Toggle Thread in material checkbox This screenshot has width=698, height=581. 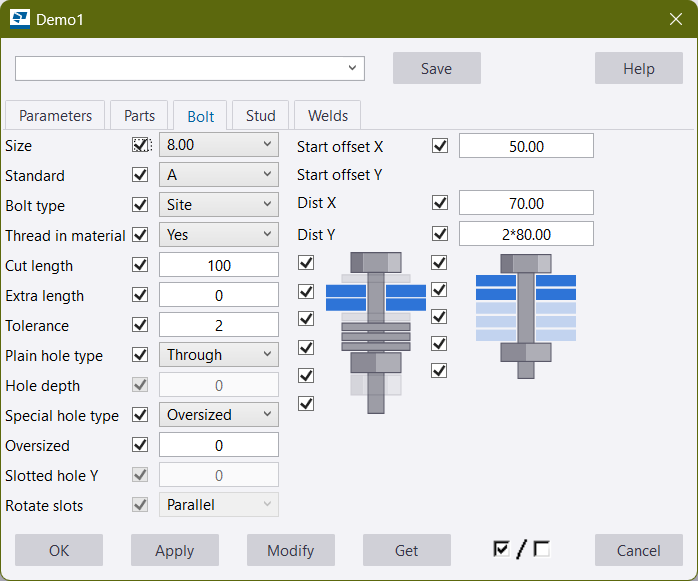click(140, 235)
